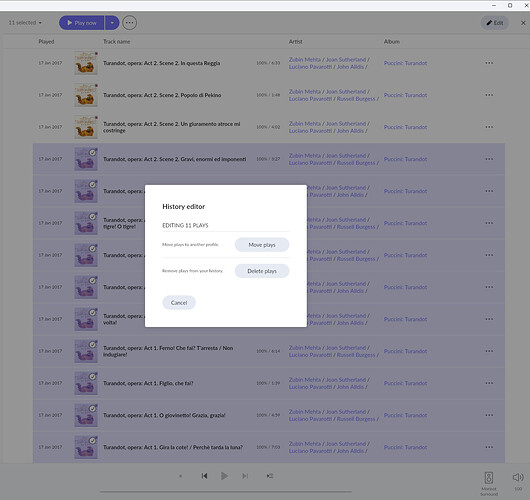This screenshot has height=500, width=530.
Task: Click the Move plays button
Action: click(262, 245)
